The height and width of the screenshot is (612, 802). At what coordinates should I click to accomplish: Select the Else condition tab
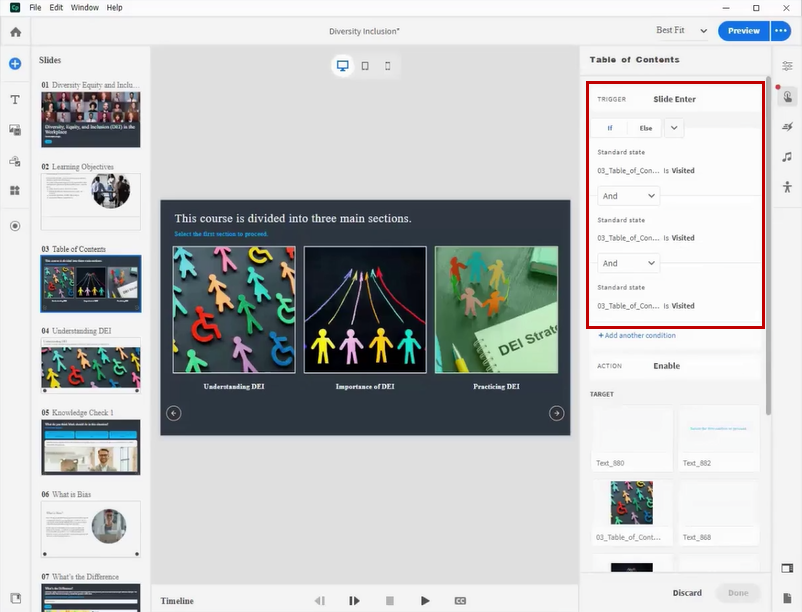645,128
